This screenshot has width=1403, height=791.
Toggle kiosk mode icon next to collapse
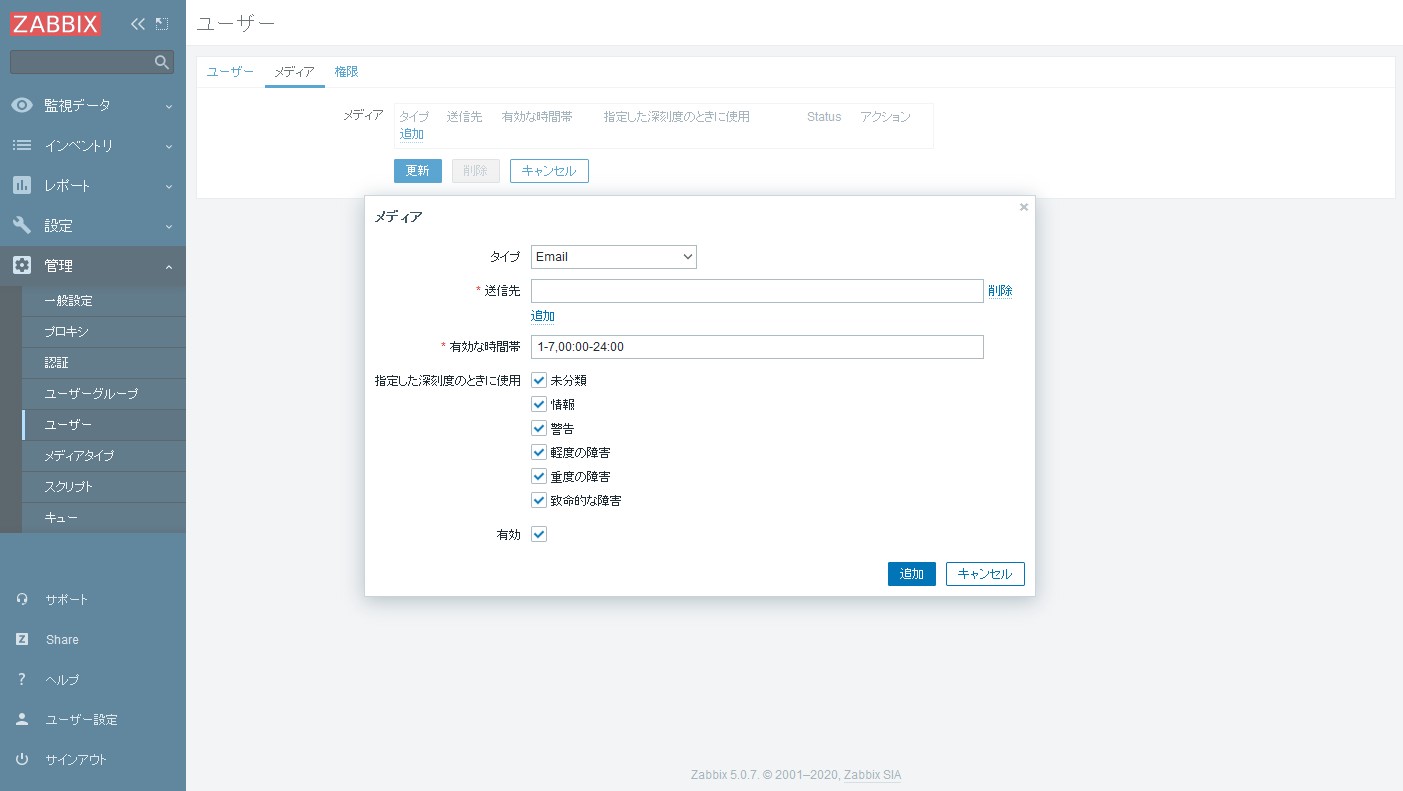point(162,24)
